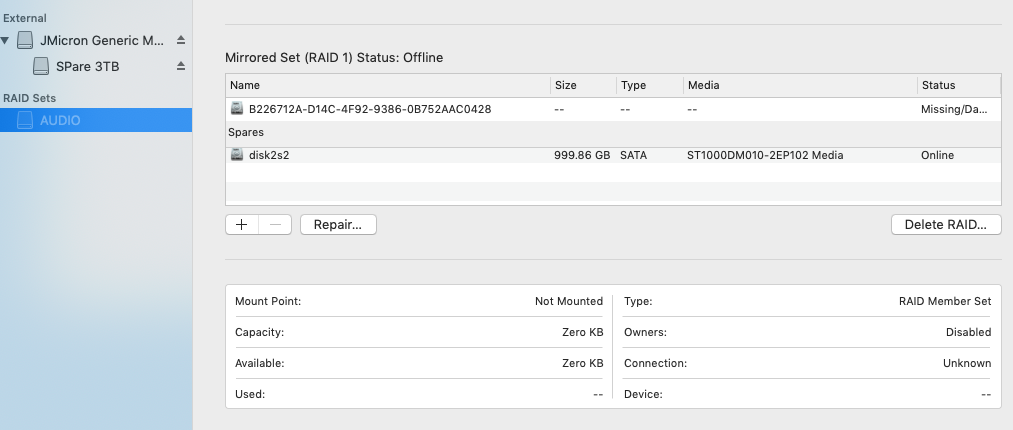Collapse the JMicron Generic drive tree
This screenshot has width=1013, height=430.
(x=7, y=41)
